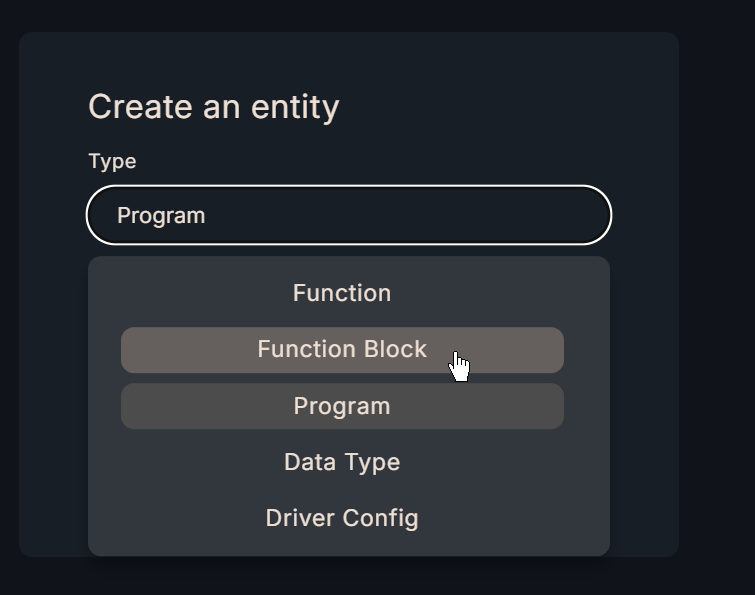Select Function from the type list
This screenshot has width=755, height=595.
[x=342, y=293]
